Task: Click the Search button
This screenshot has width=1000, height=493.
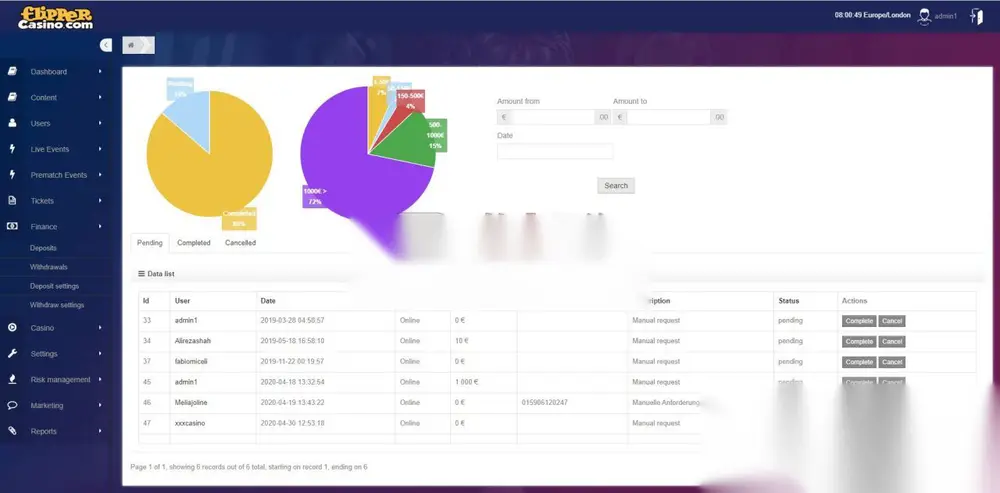Action: coord(616,186)
